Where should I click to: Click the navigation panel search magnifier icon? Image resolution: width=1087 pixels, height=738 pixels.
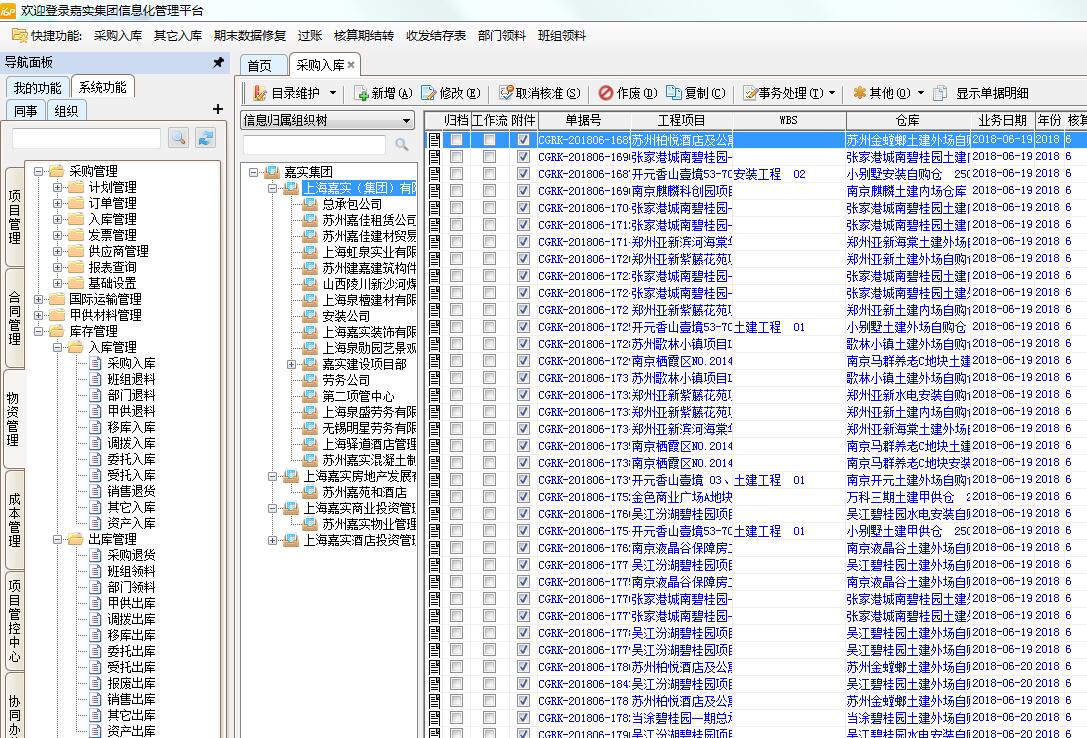178,138
